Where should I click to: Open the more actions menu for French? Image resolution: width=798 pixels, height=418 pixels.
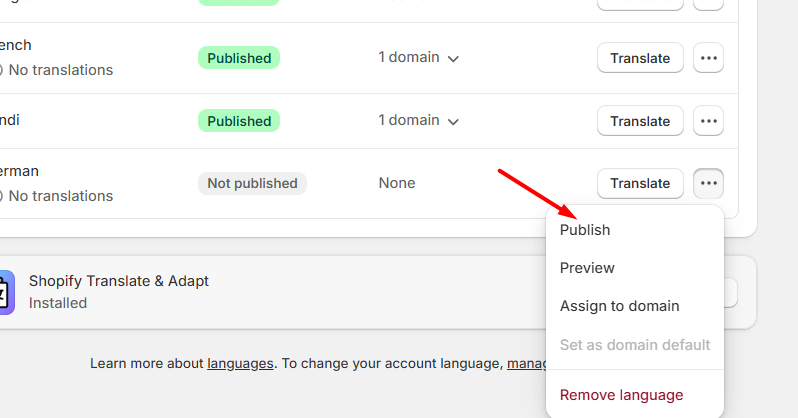708,58
